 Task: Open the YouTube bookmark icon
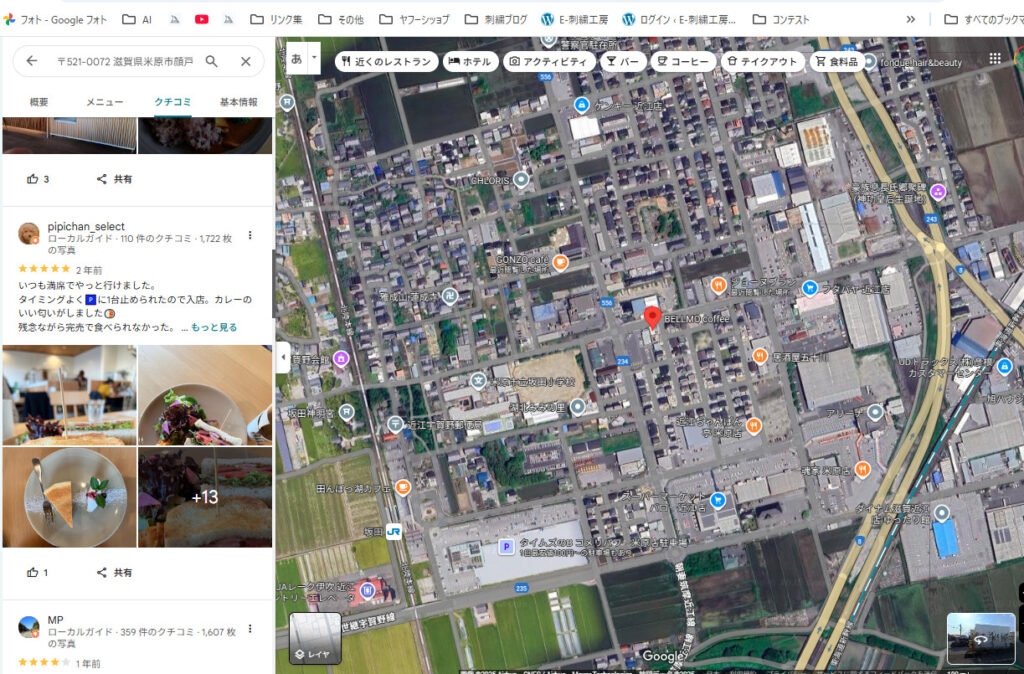[x=201, y=20]
